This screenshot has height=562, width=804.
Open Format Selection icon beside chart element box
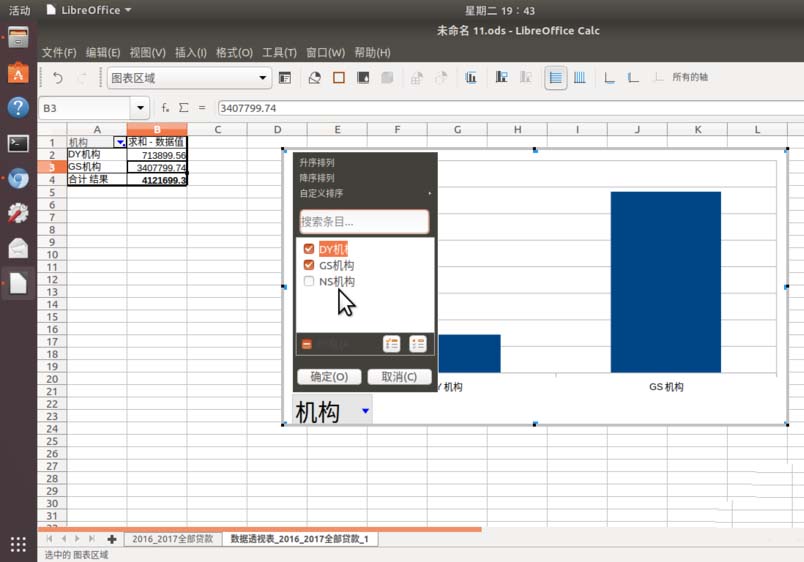click(x=285, y=78)
